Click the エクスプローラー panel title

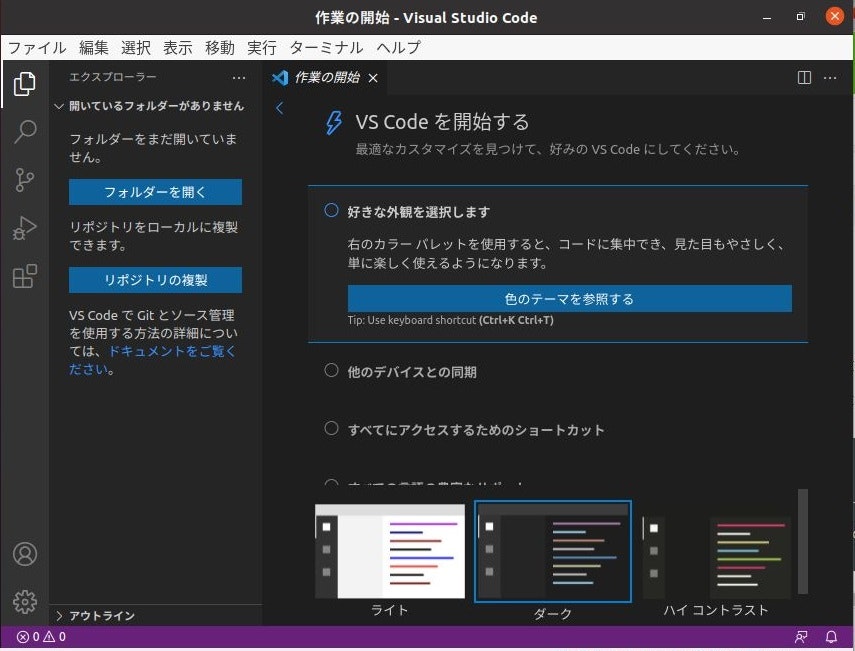[x=113, y=77]
